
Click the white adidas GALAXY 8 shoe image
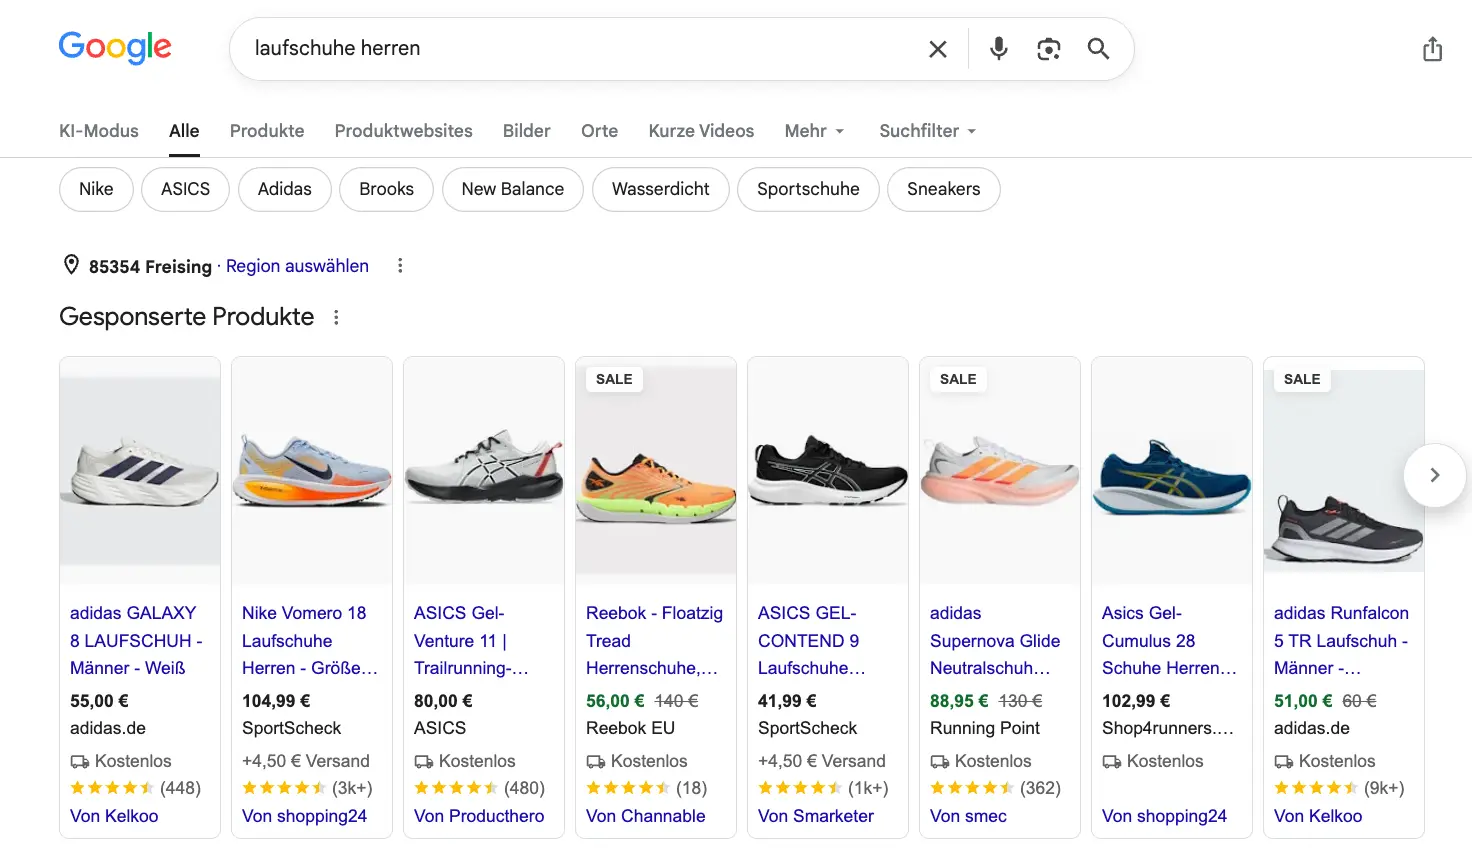pos(140,470)
